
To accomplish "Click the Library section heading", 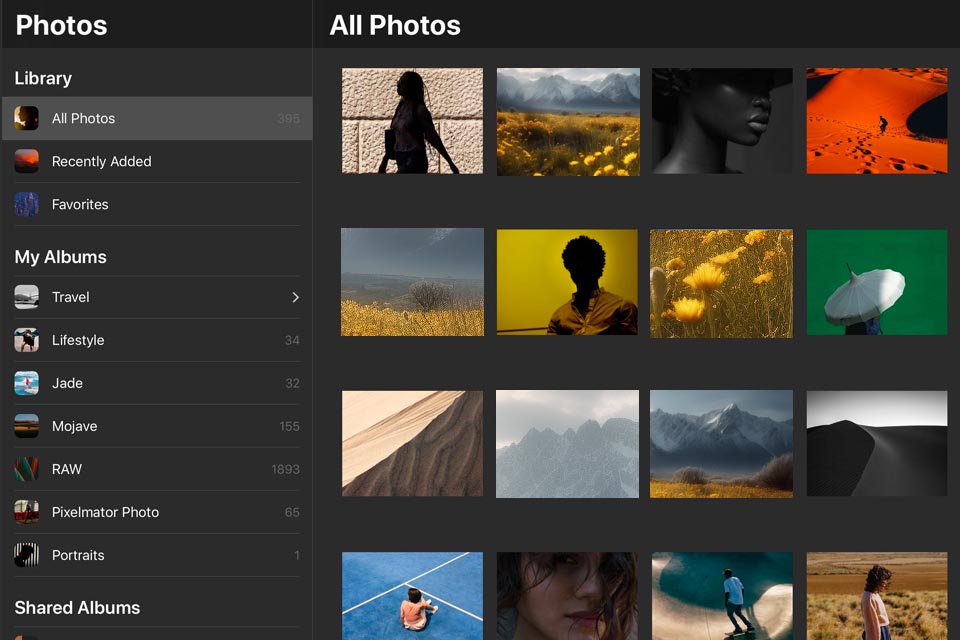I will click(43, 78).
